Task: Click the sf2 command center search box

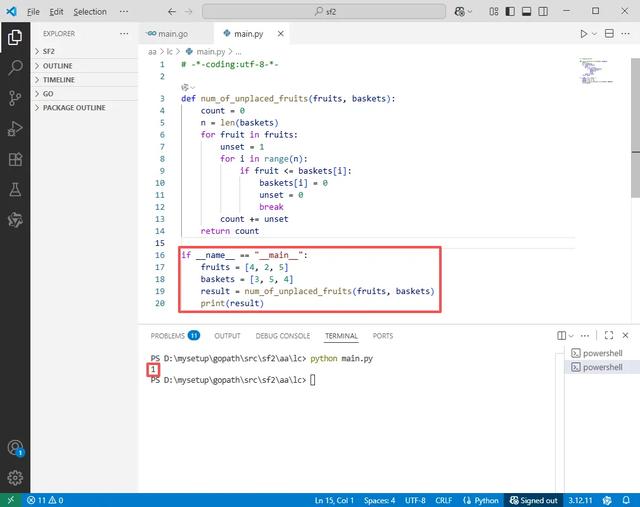Action: tap(324, 11)
